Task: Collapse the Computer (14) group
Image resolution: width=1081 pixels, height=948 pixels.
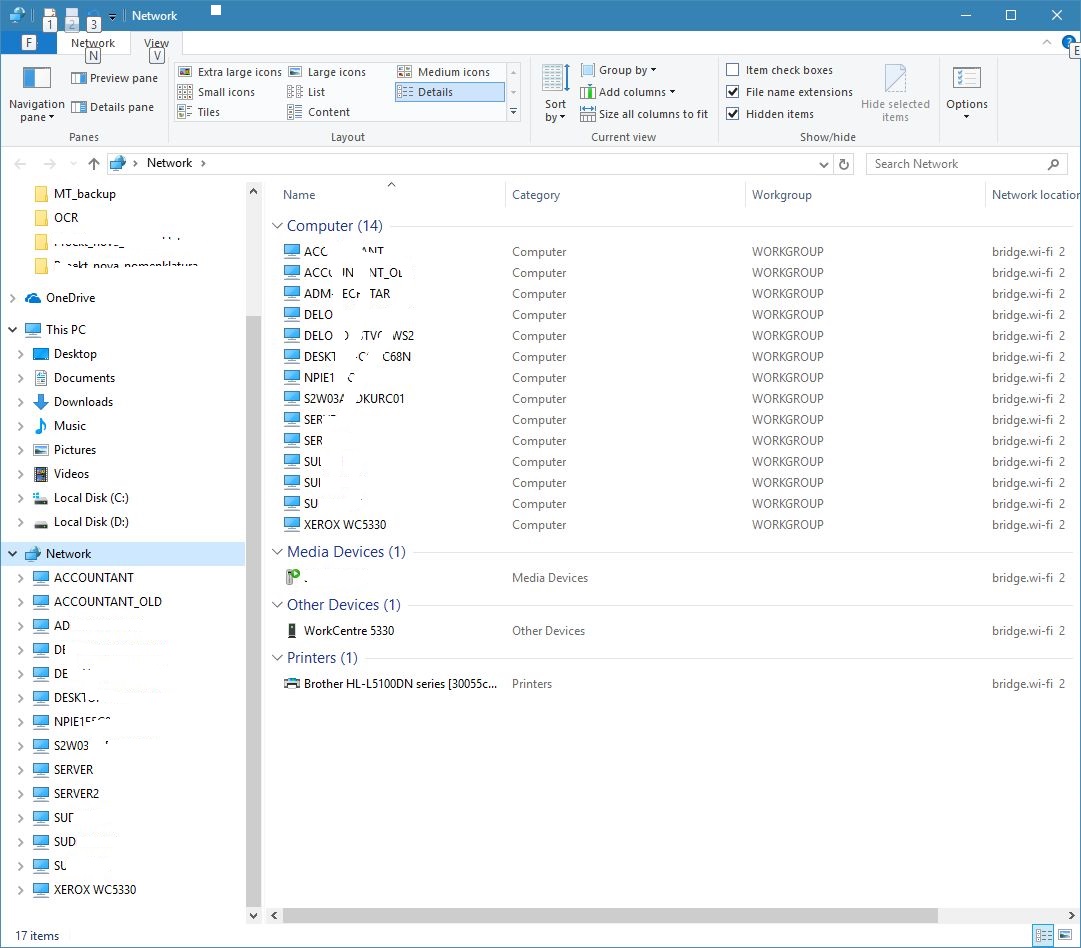Action: (277, 225)
